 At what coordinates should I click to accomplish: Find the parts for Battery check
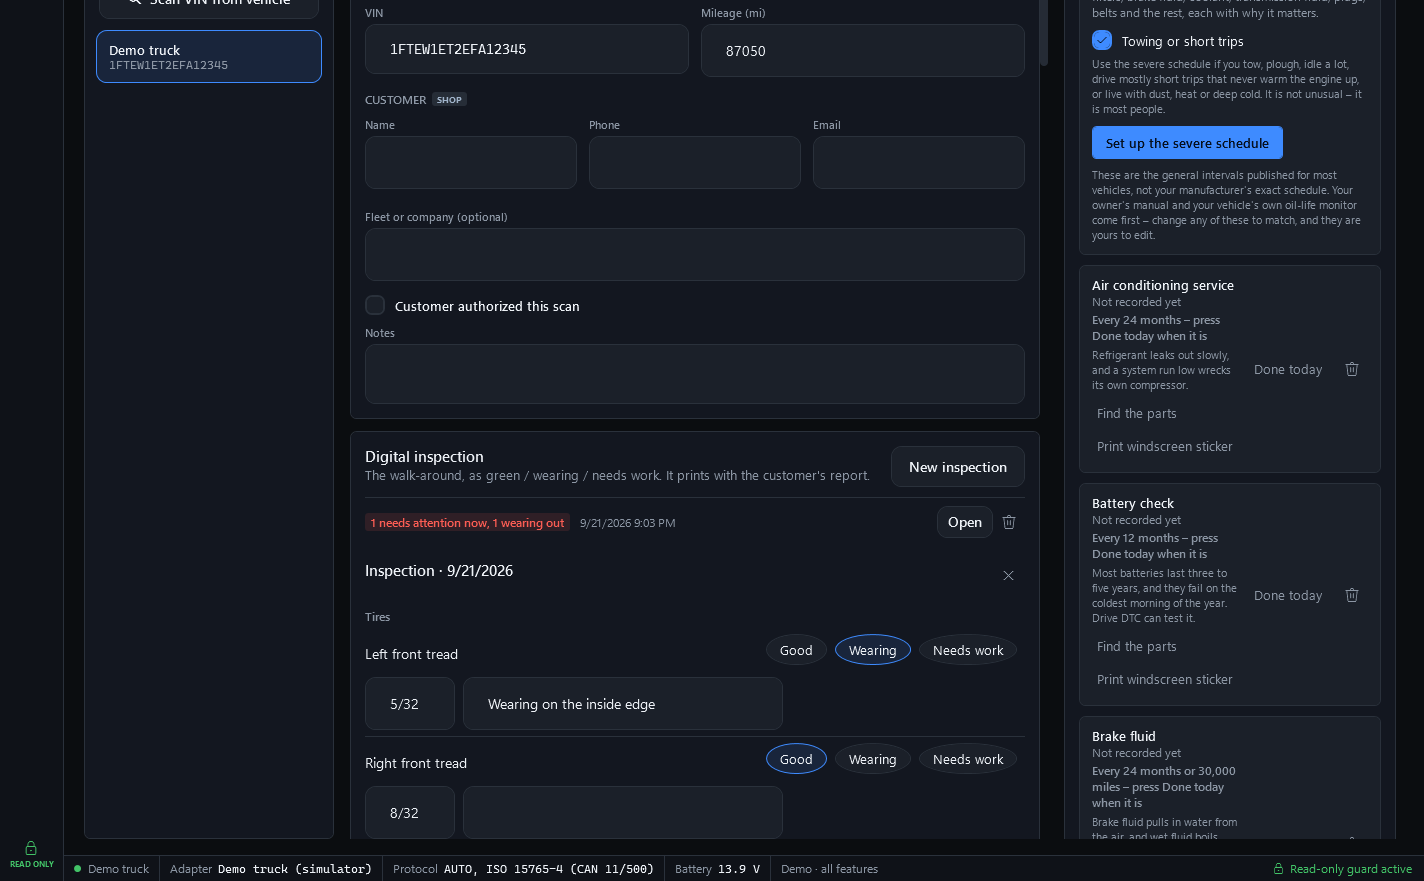(x=1137, y=646)
